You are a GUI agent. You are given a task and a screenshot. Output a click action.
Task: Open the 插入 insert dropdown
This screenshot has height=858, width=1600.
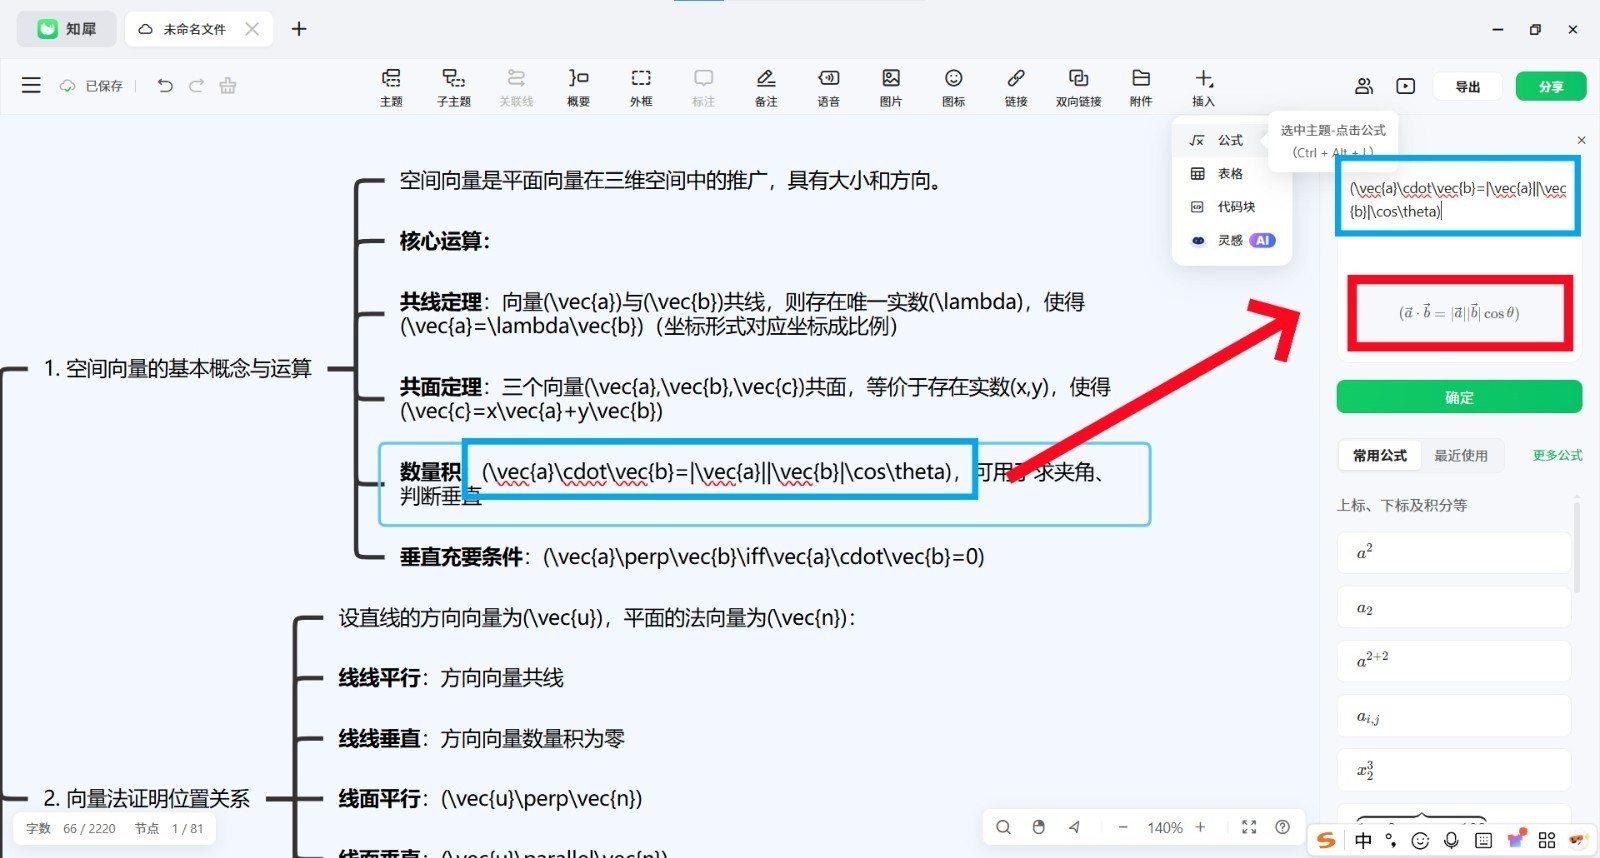point(1203,87)
